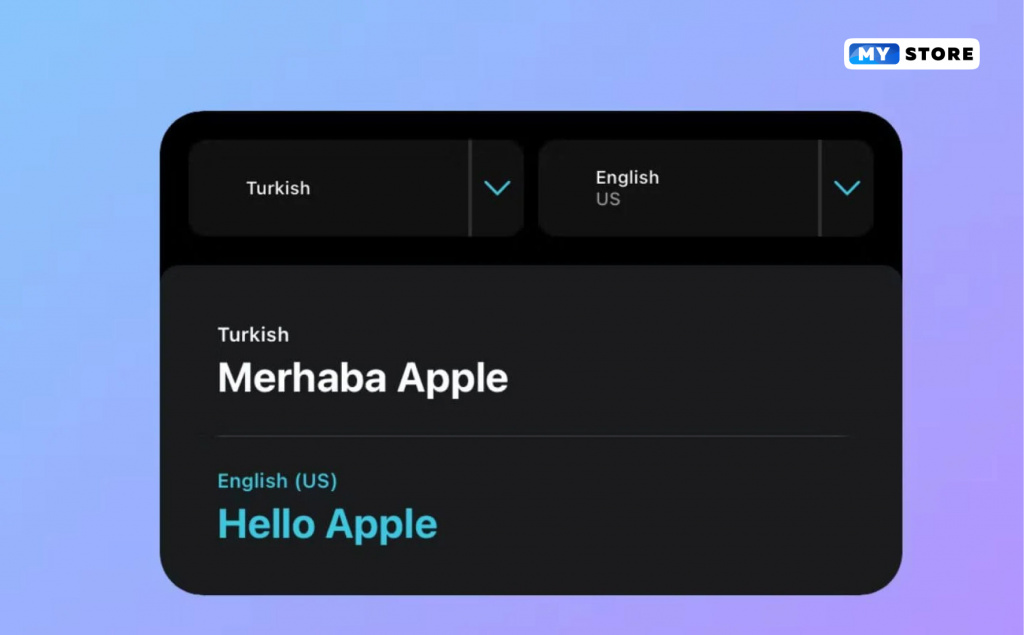The width and height of the screenshot is (1024, 635).
Task: Click the teal English (US) label
Action: 277,481
